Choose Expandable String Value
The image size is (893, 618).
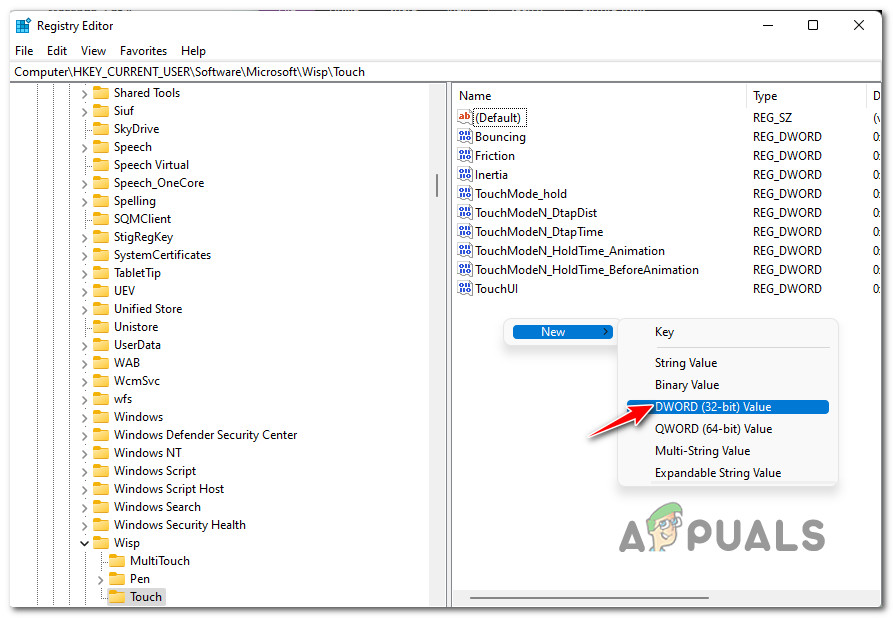pyautogui.click(x=728, y=473)
